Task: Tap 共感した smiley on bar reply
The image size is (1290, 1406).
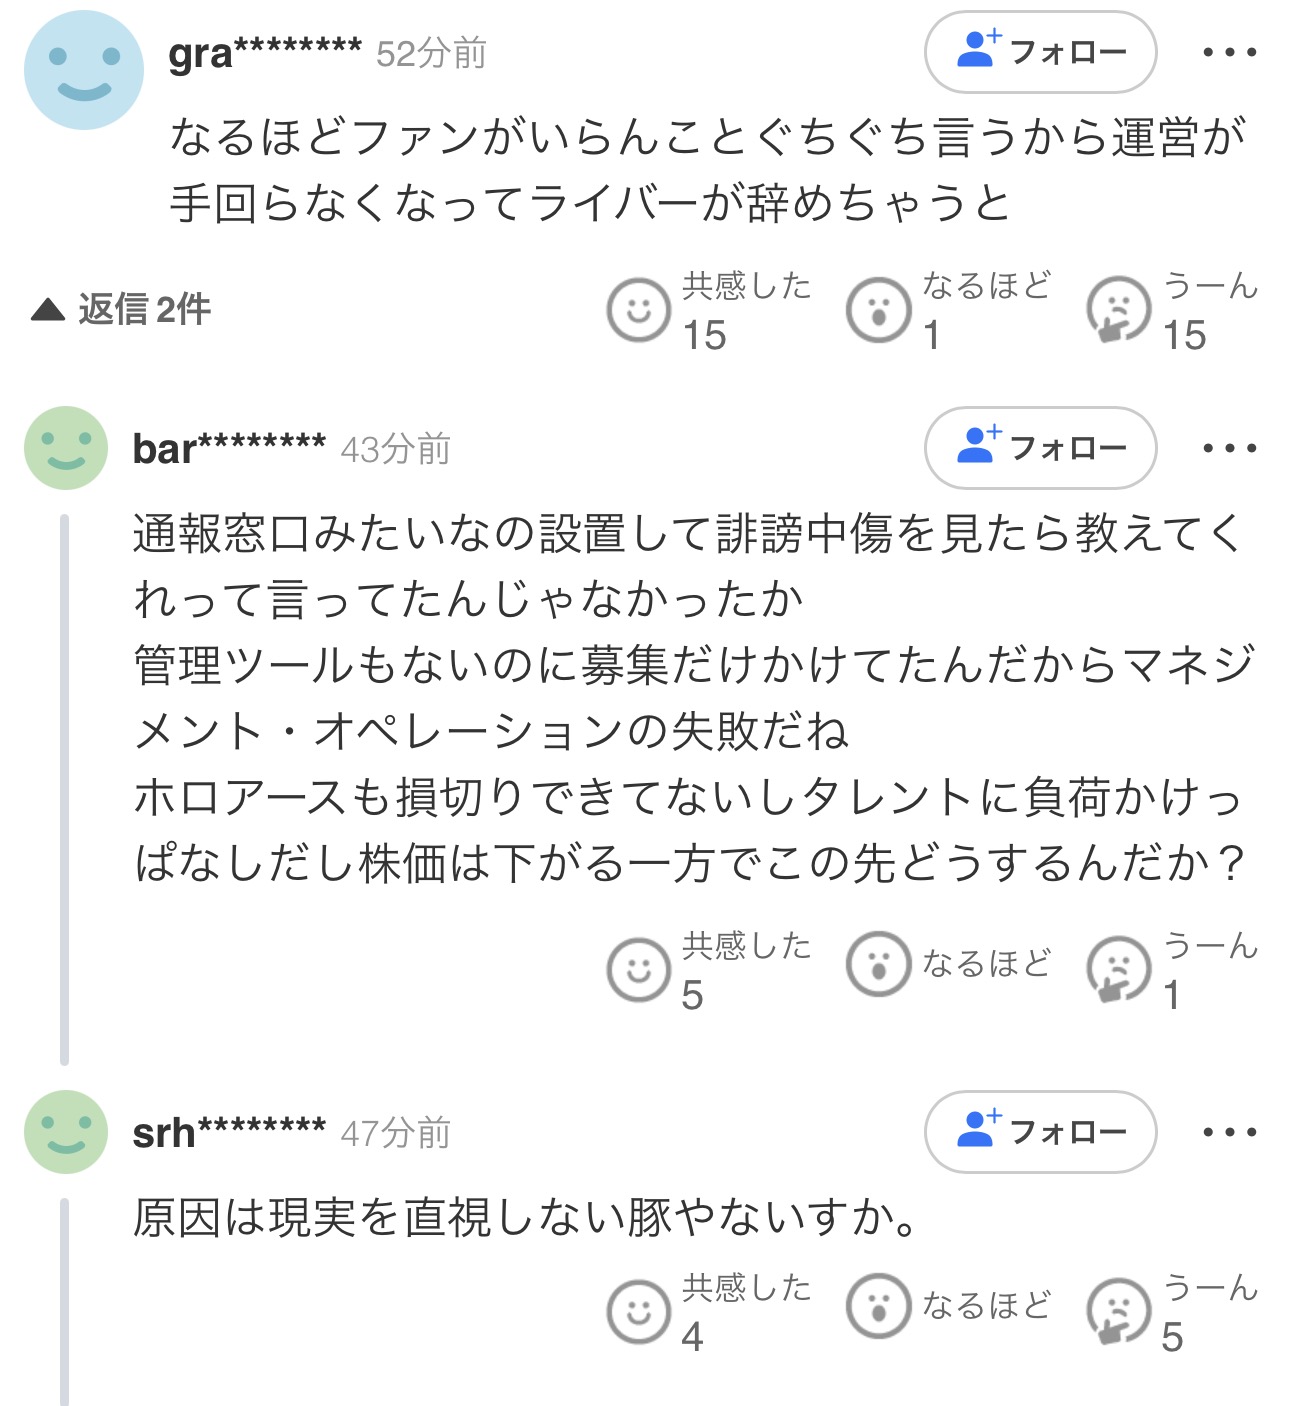Action: coord(638,969)
